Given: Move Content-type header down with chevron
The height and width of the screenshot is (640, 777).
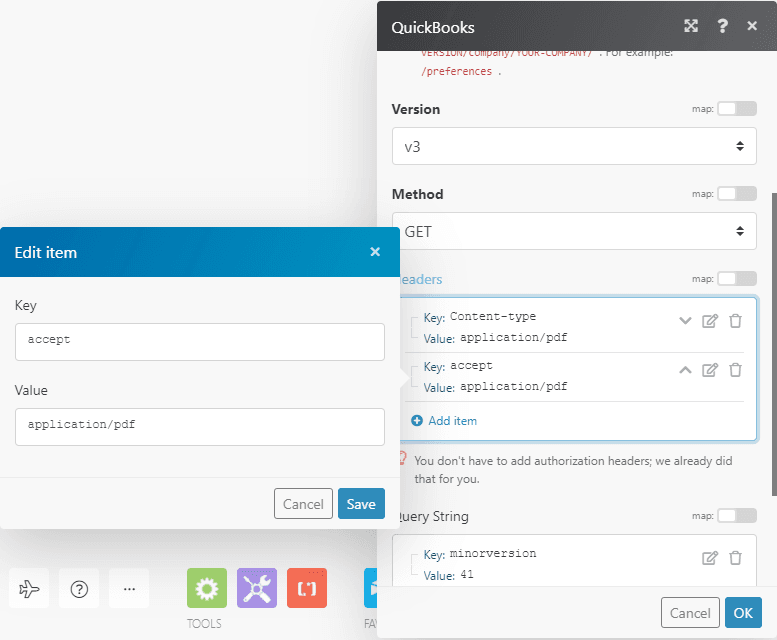Looking at the screenshot, I should (x=685, y=321).
